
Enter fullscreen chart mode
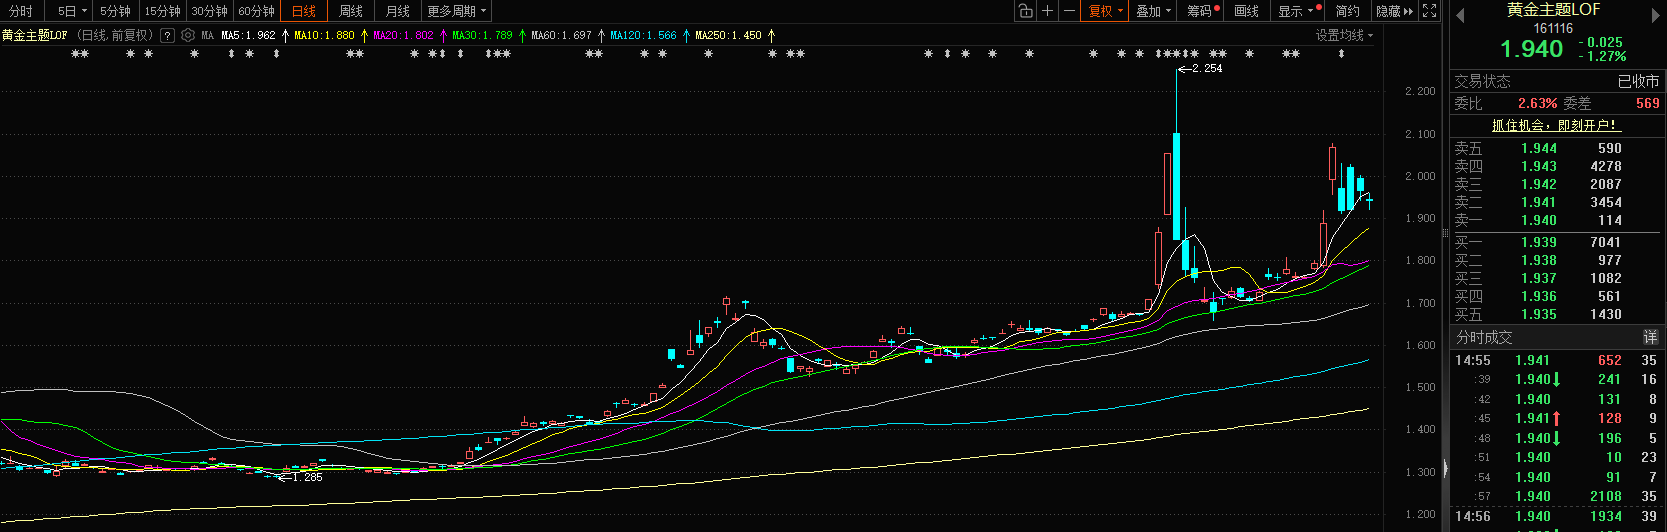1430,11
